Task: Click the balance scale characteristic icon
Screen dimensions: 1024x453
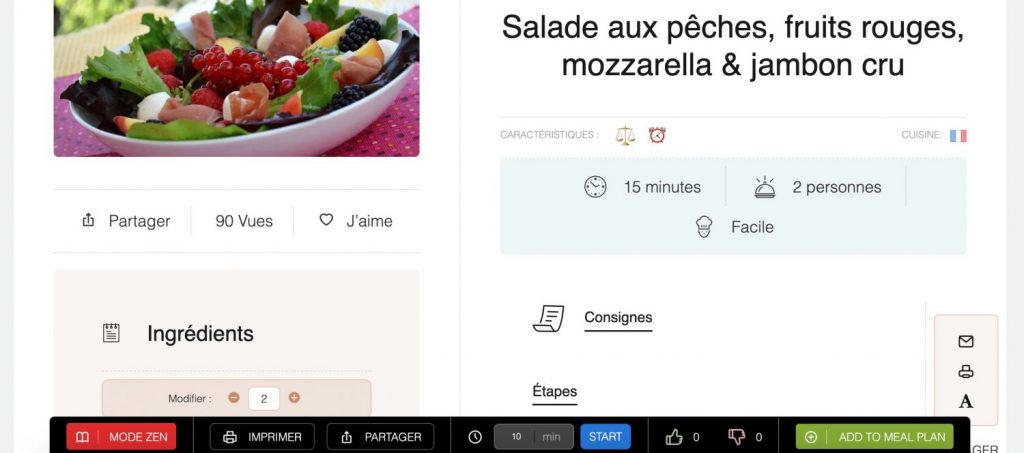Action: (x=625, y=135)
